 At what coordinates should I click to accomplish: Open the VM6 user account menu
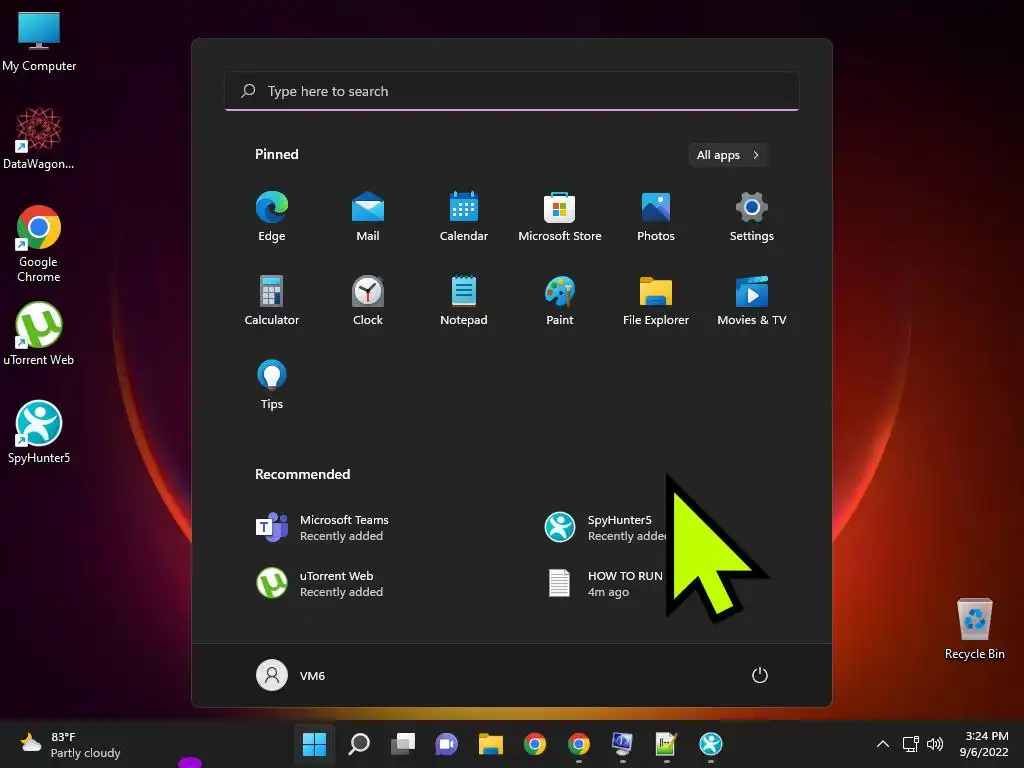tap(291, 675)
